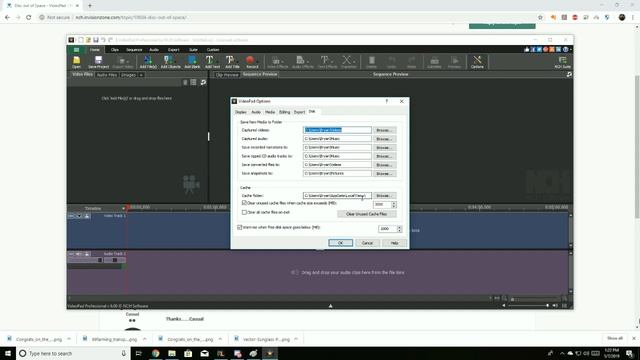This screenshot has width=640, height=360.
Task: Click the list view icon in media bin
Action: (x=193, y=82)
